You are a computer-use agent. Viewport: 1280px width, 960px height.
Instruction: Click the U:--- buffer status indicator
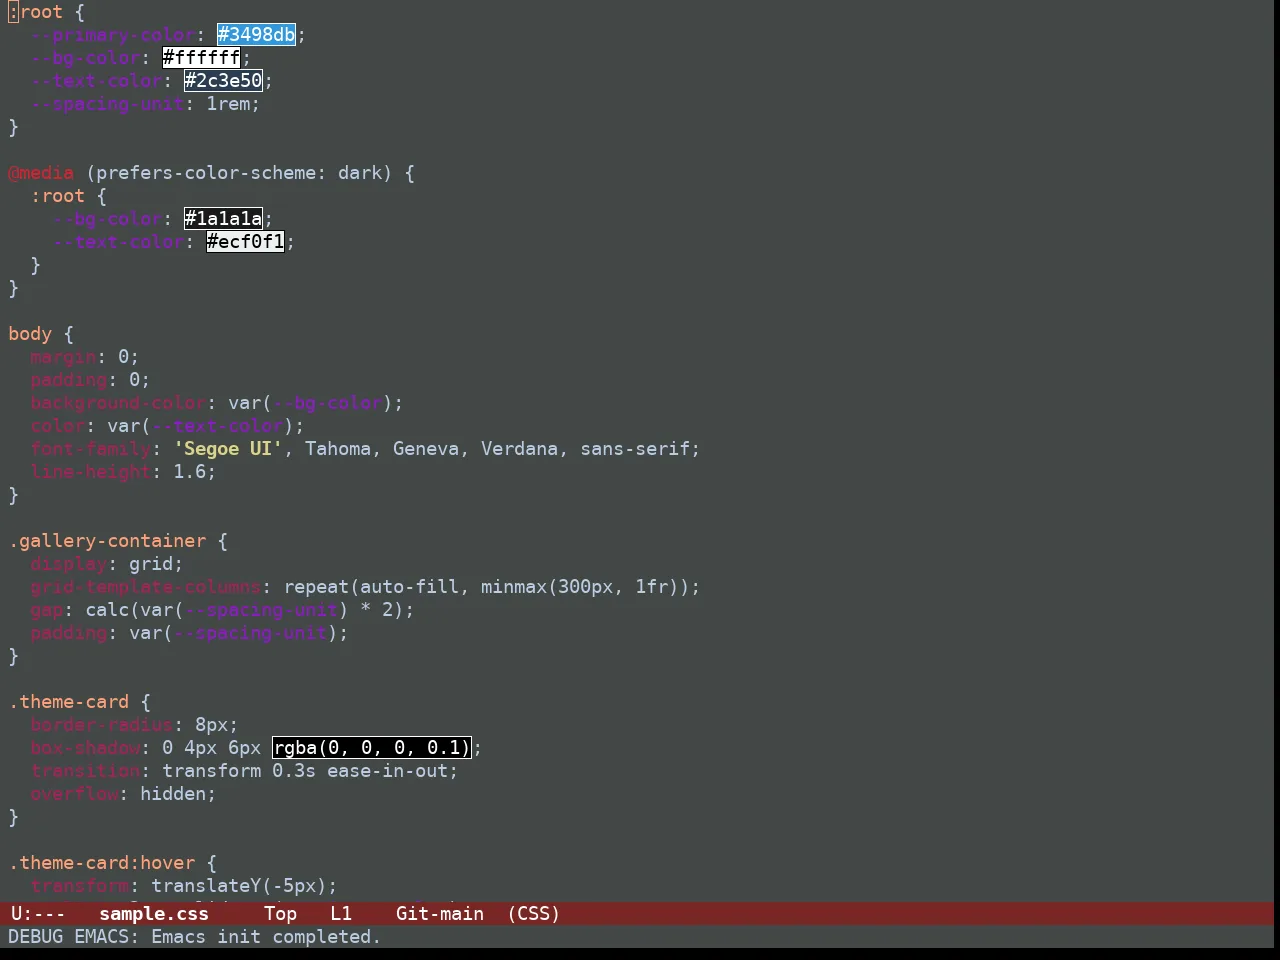[38, 914]
